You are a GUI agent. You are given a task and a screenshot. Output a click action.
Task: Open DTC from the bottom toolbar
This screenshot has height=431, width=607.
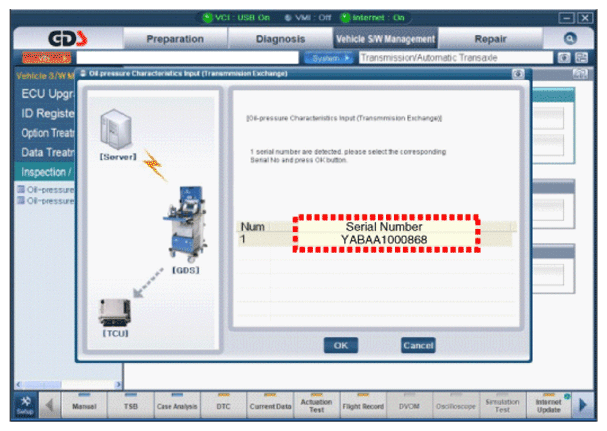coord(223,405)
